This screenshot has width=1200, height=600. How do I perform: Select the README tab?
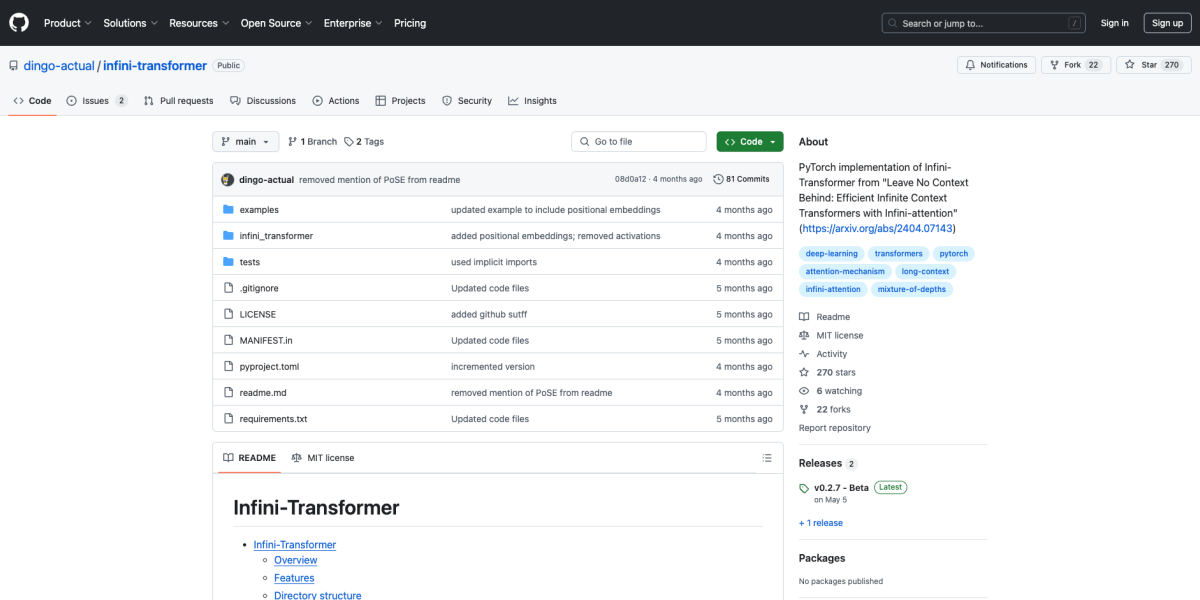tap(249, 458)
